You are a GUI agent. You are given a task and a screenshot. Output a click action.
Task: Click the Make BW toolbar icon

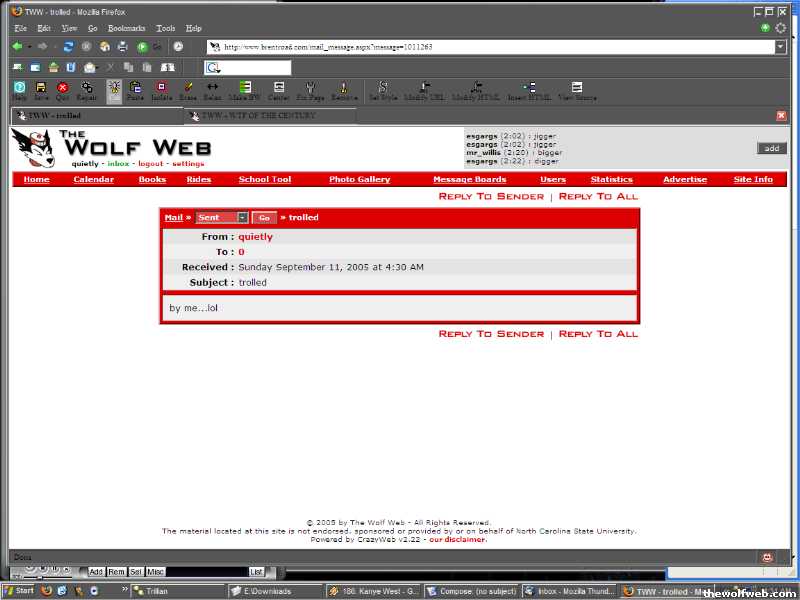(x=244, y=92)
